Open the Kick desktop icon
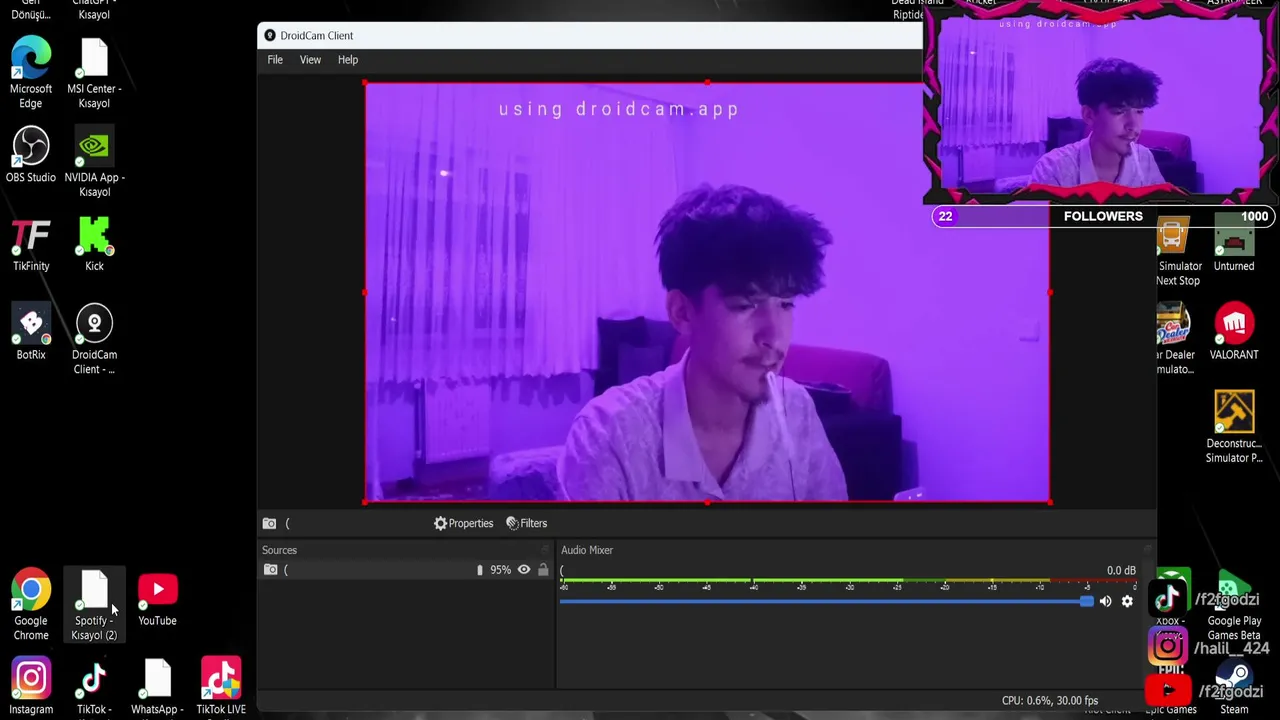This screenshot has height=720, width=1280. 94,244
